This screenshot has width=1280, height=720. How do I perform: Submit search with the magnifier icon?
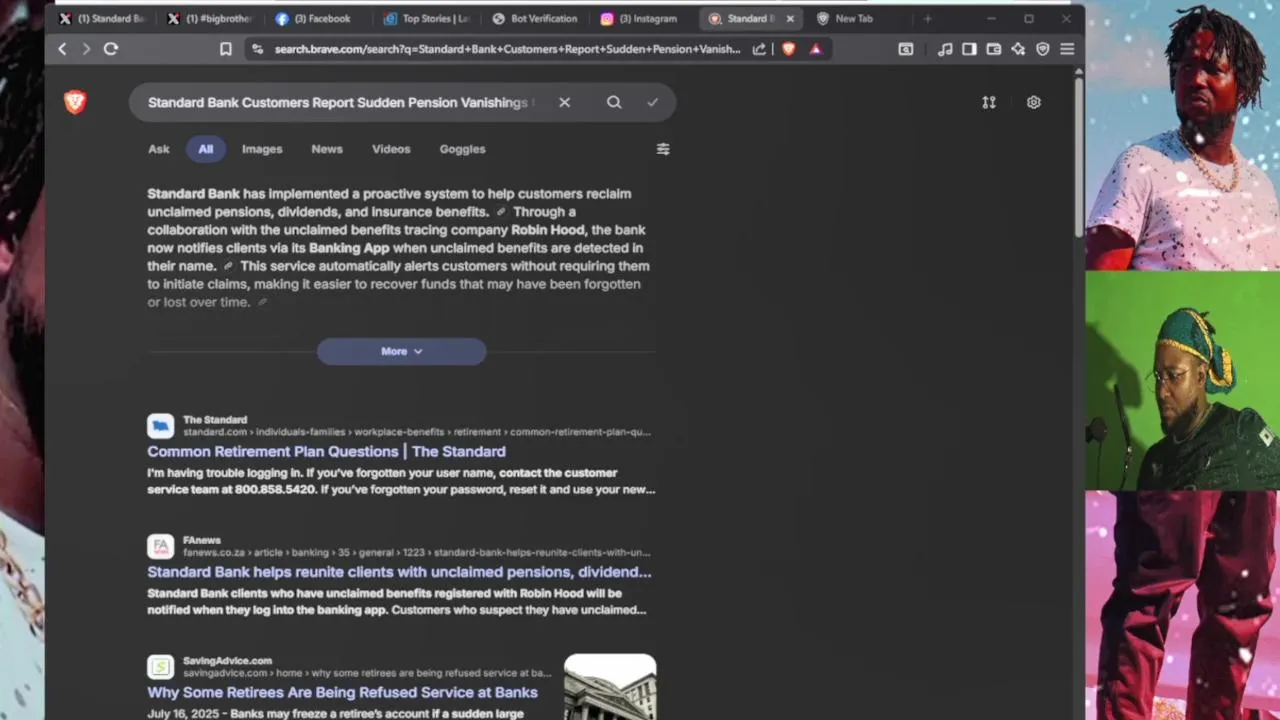614,102
